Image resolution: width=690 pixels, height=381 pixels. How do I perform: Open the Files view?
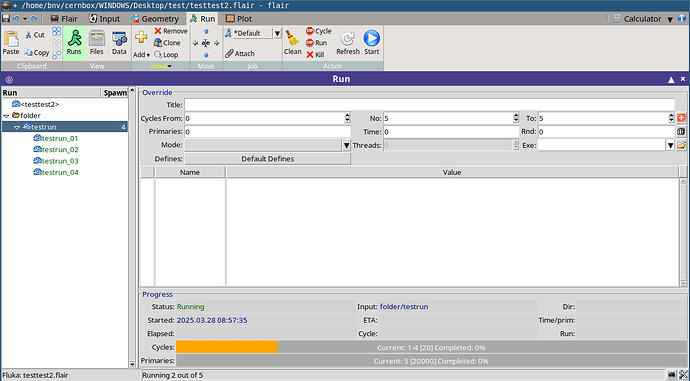point(96,42)
